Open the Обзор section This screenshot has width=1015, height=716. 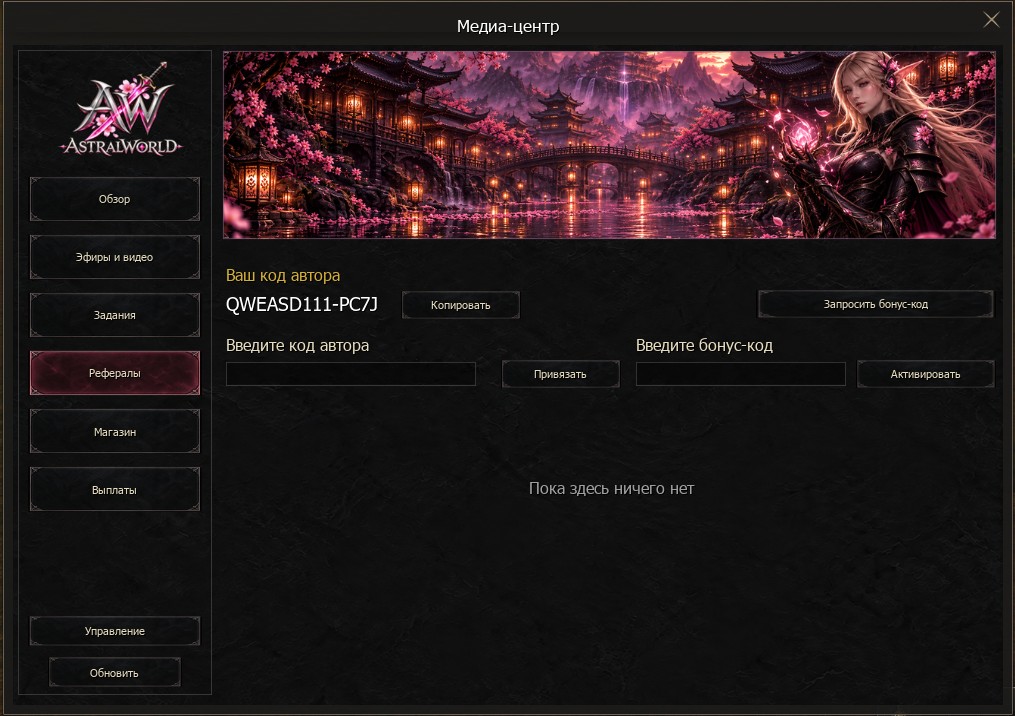115,199
